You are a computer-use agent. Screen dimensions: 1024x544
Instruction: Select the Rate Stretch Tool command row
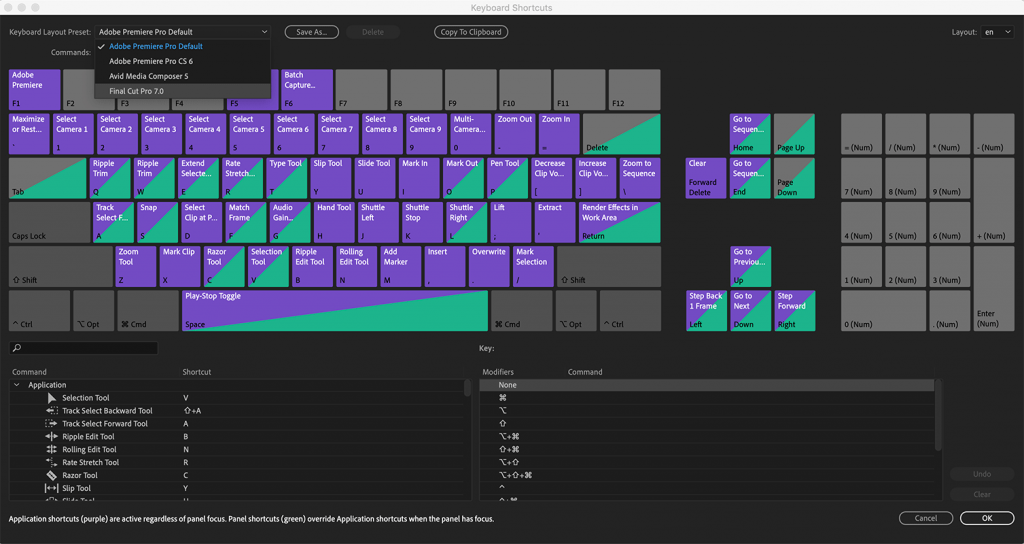235,462
